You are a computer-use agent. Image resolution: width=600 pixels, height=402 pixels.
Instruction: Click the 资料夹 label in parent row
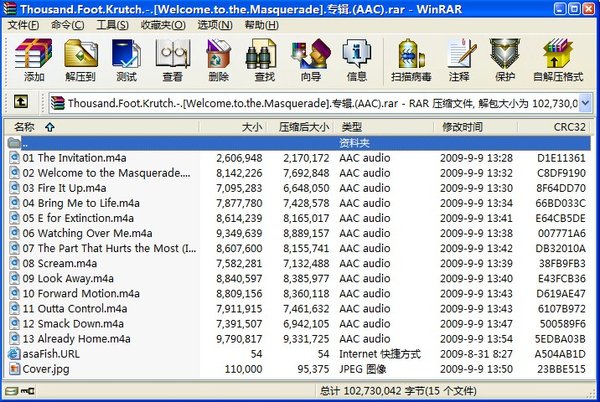pos(354,143)
